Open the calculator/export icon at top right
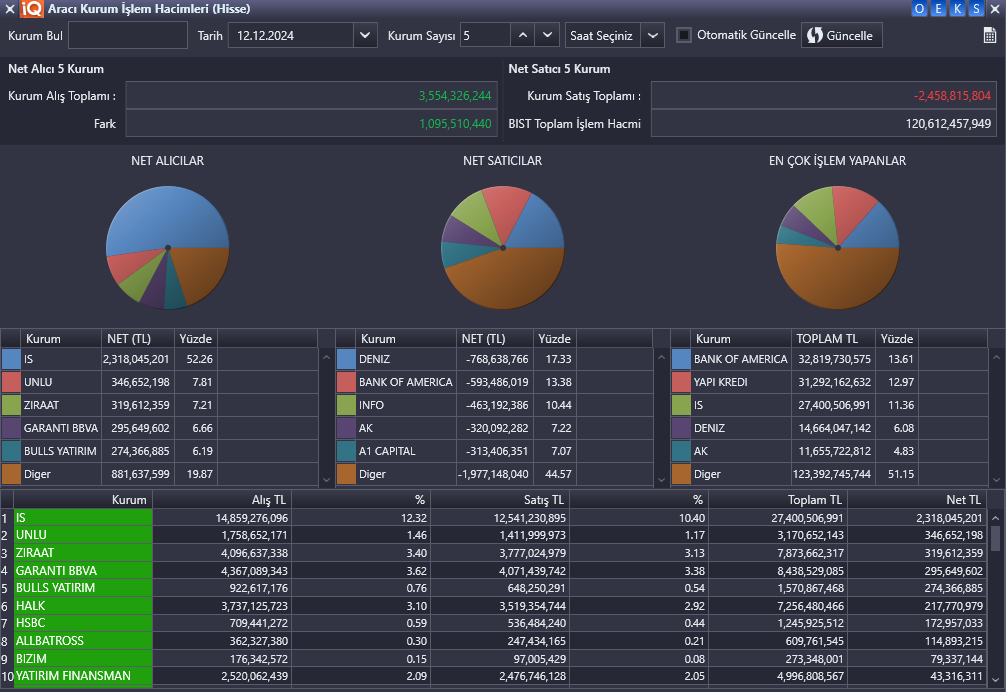Screen dimensions: 1006x692 (990, 35)
